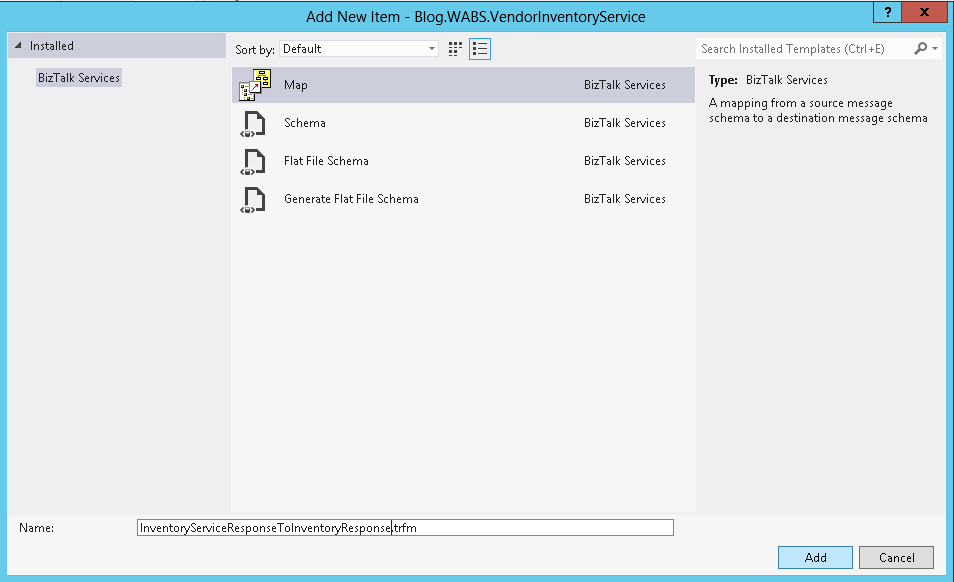
Task: Click BizTalk Services category in Schema row
Action: click(625, 123)
